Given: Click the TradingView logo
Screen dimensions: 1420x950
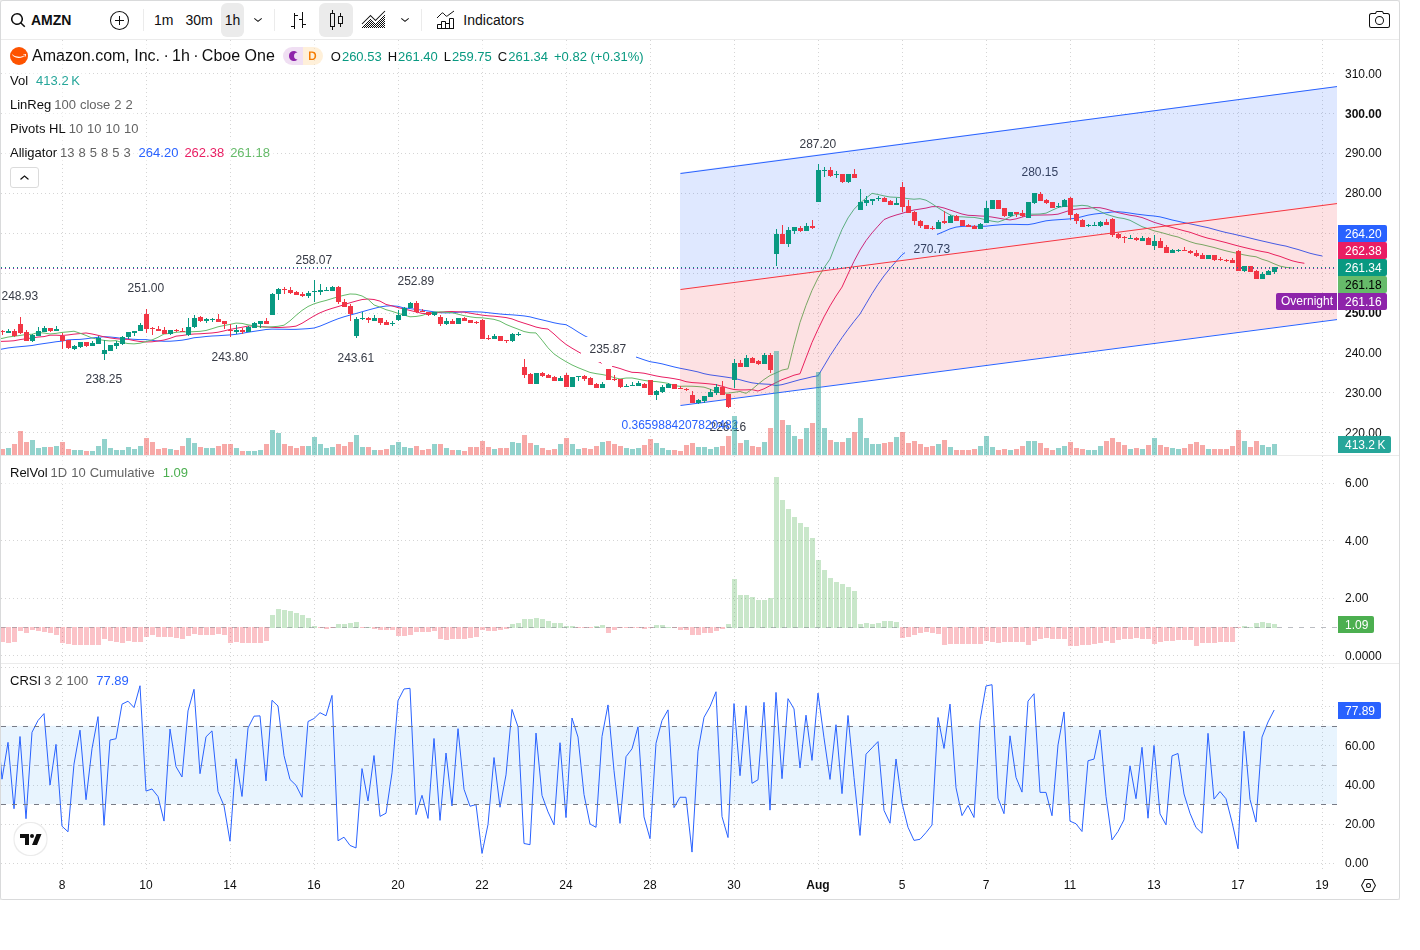Looking at the screenshot, I should click(x=31, y=839).
